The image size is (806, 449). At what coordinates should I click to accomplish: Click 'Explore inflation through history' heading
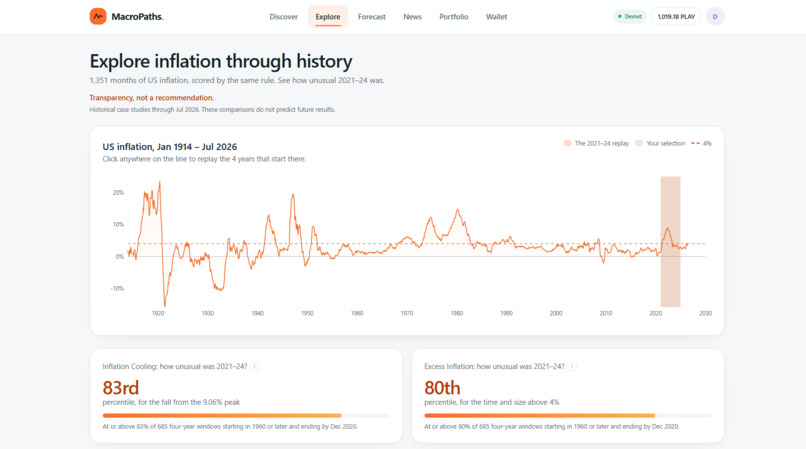(221, 61)
